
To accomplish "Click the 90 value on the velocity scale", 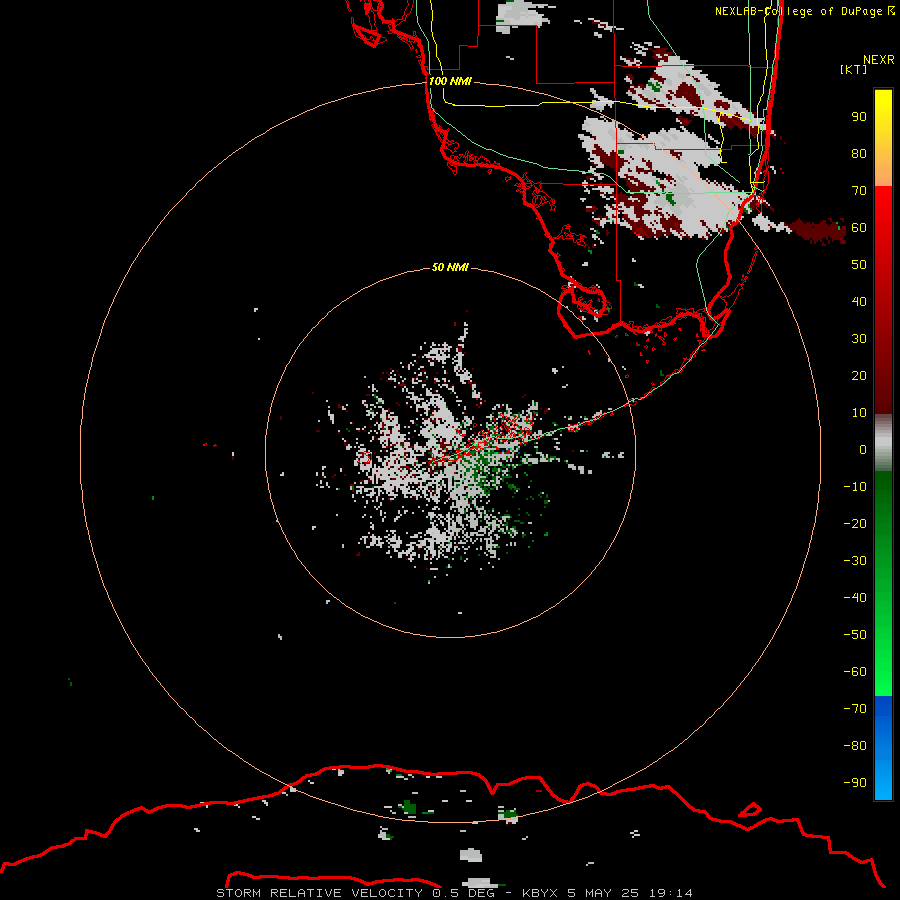I will click(x=859, y=117).
